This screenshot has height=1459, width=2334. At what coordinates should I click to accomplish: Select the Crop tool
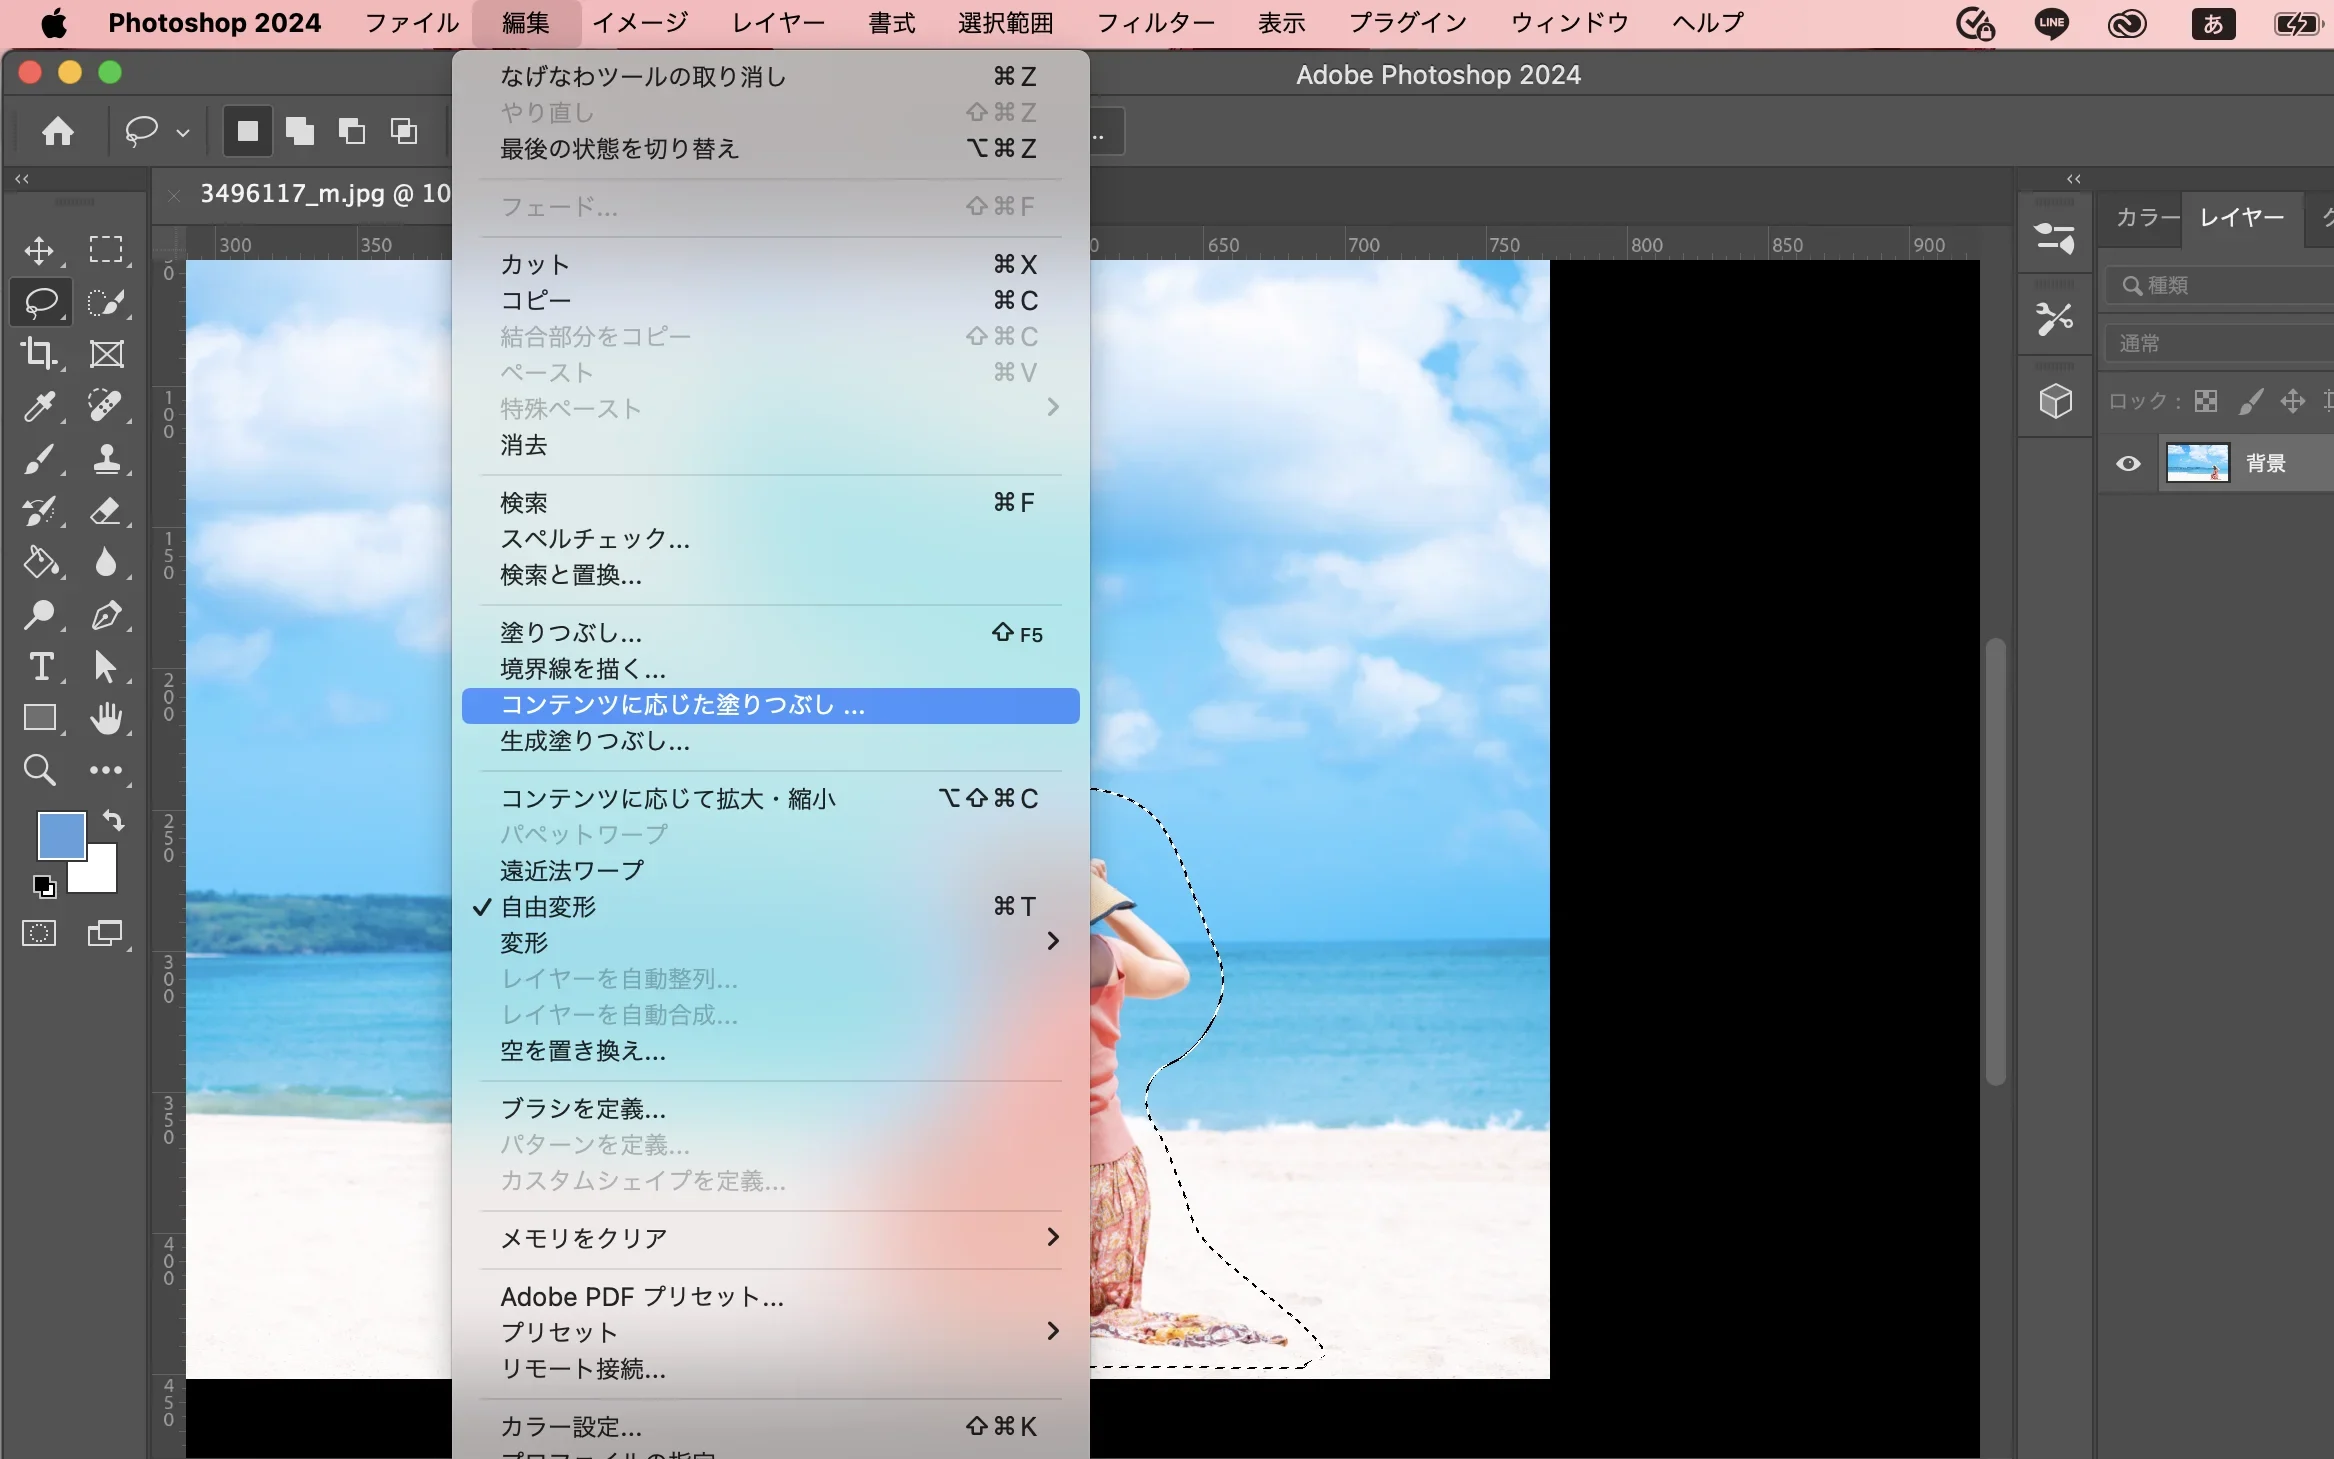click(x=39, y=353)
